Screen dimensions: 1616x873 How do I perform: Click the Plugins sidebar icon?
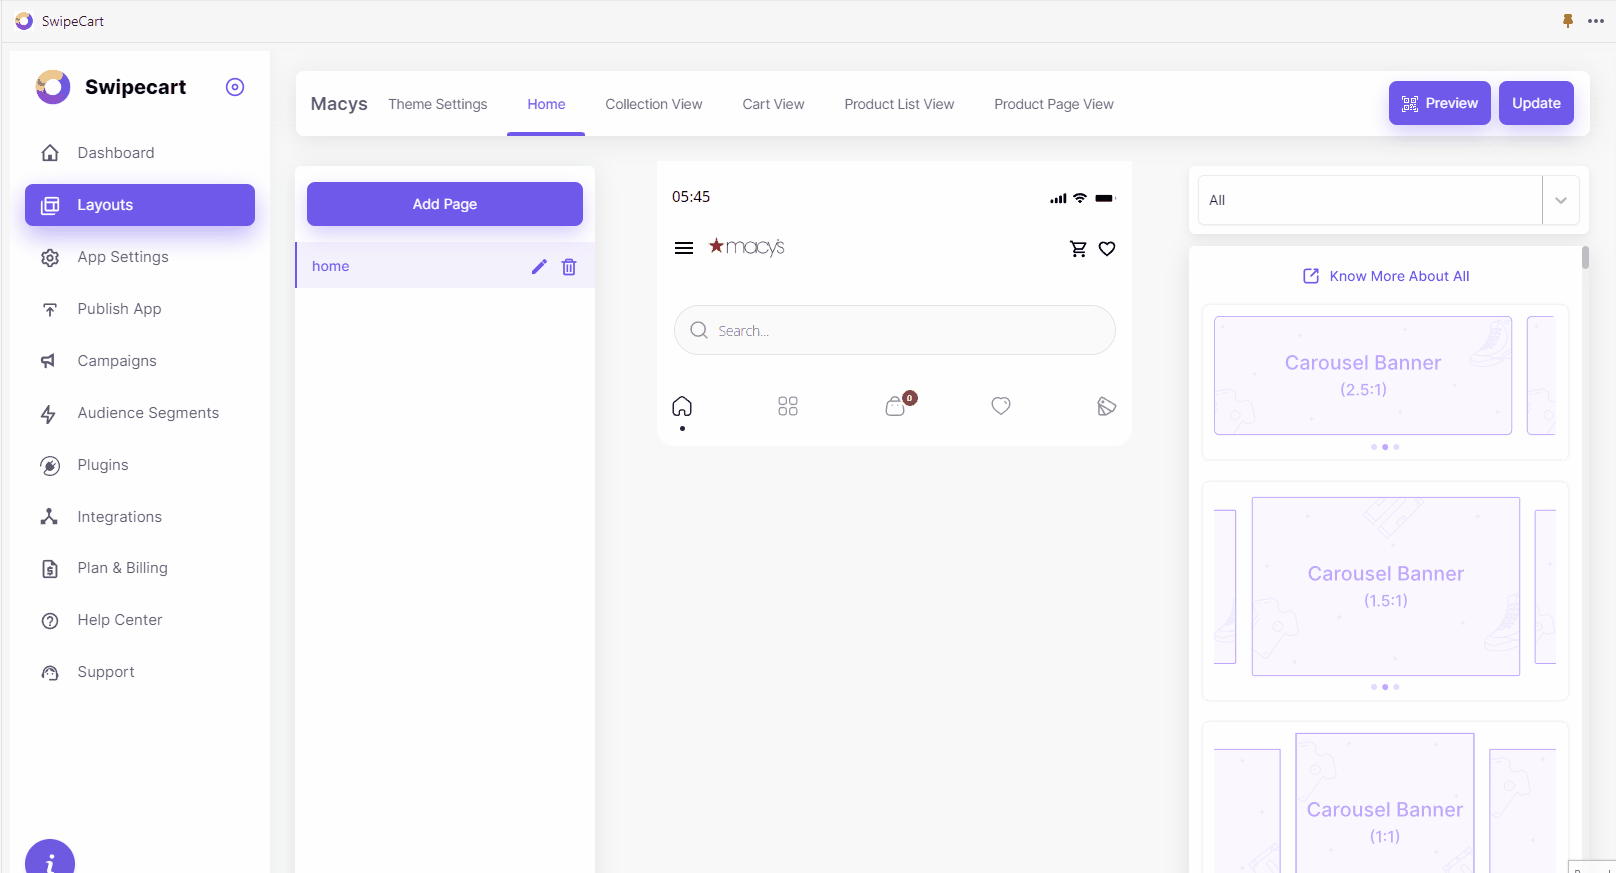coord(50,466)
